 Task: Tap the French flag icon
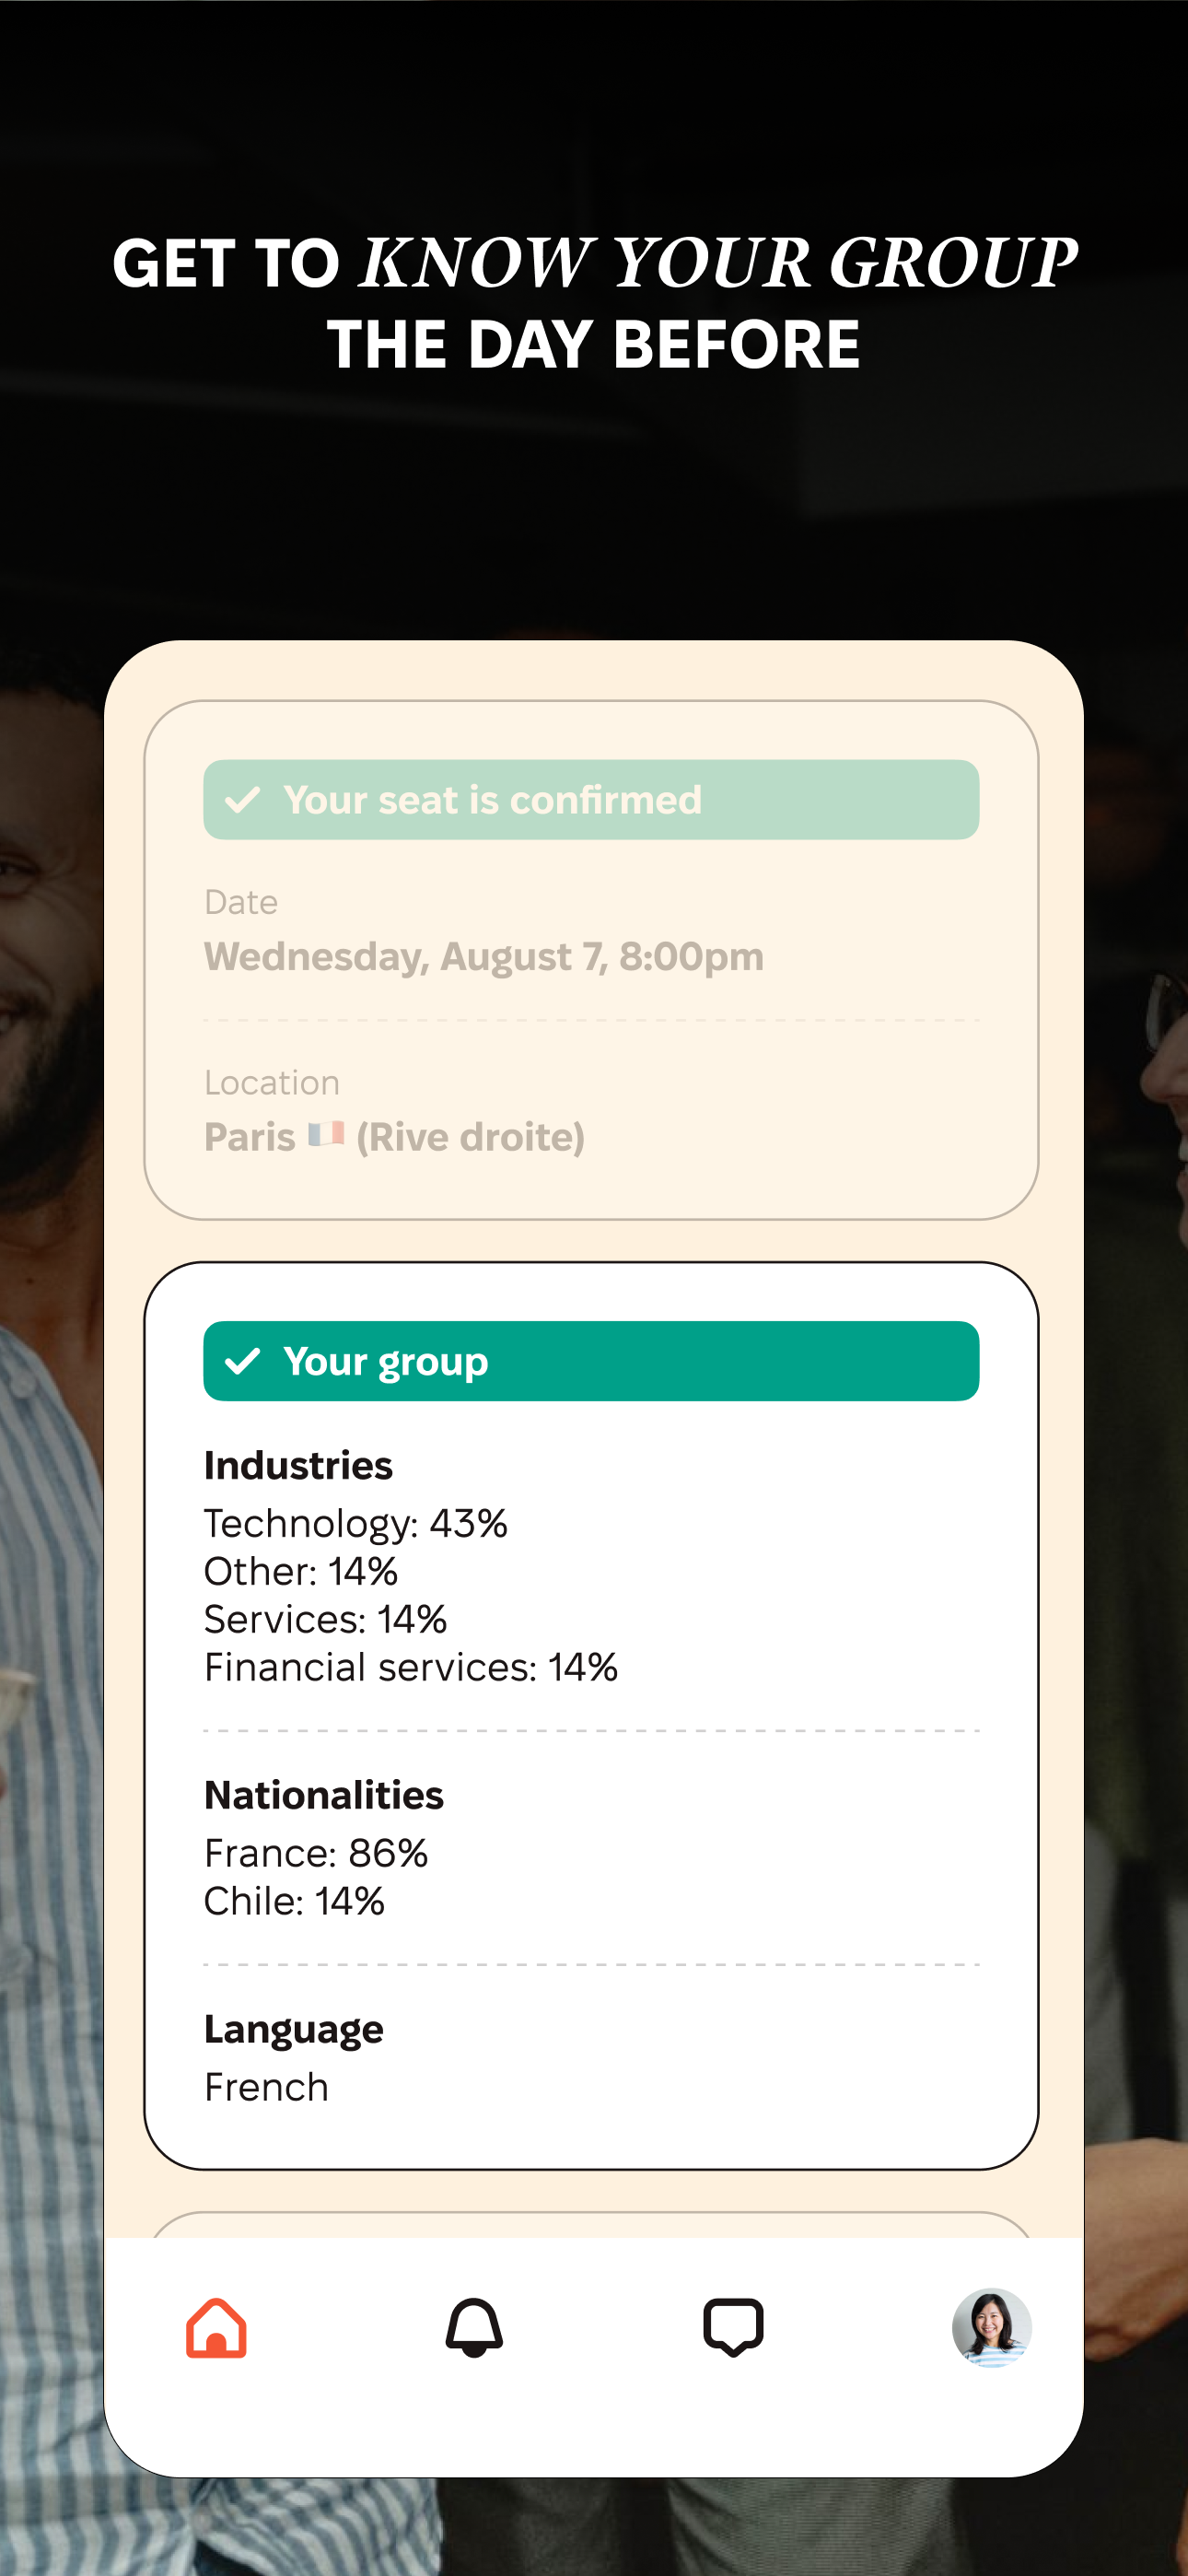coord(326,1135)
